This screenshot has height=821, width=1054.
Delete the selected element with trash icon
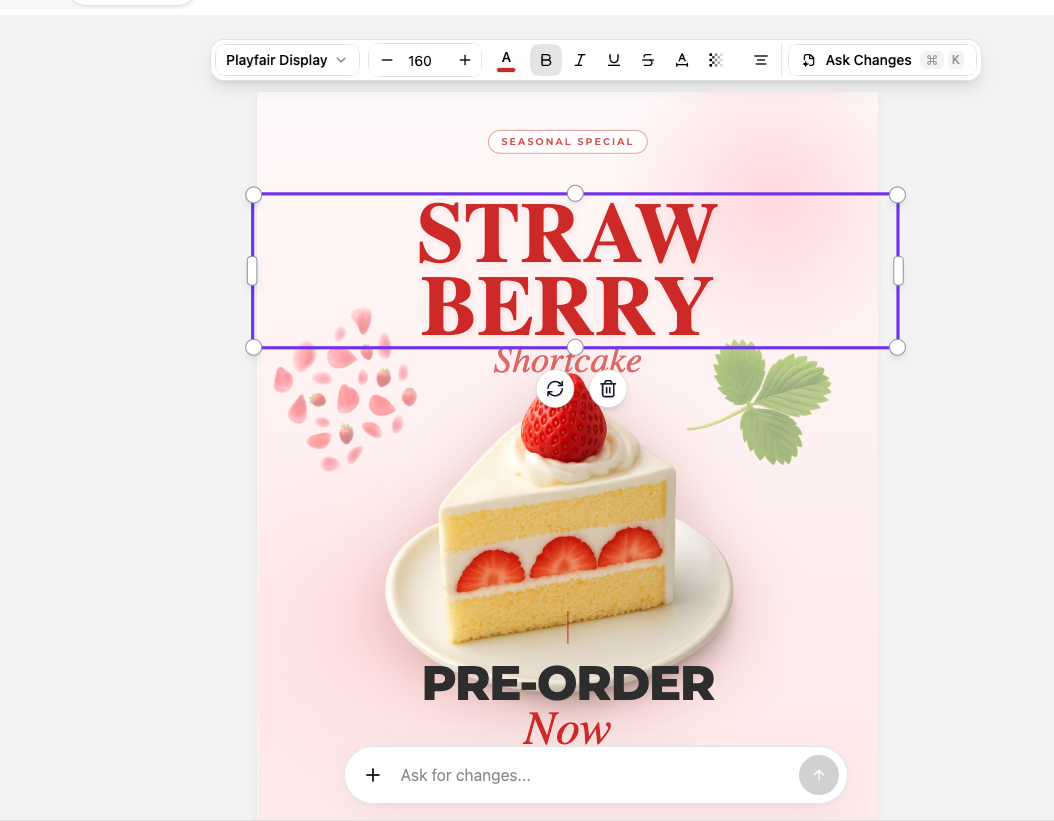tap(608, 388)
